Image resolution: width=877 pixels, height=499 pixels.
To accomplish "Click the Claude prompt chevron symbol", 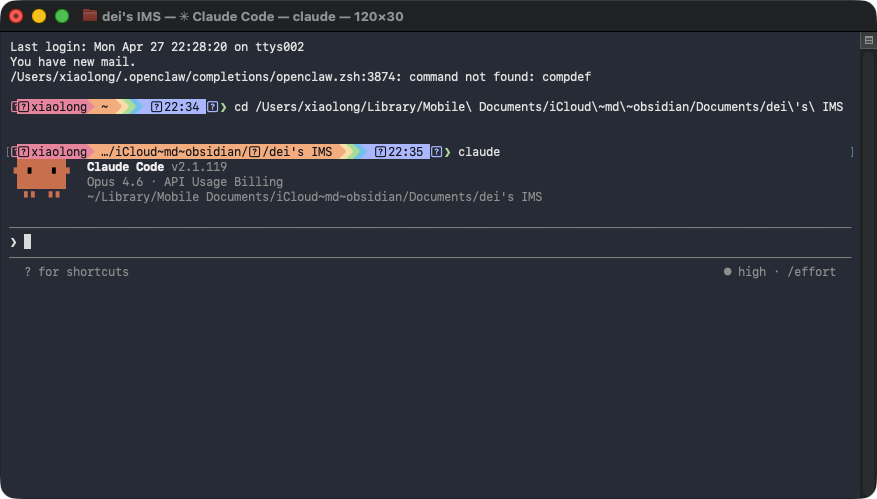I will pyautogui.click(x=14, y=241).
